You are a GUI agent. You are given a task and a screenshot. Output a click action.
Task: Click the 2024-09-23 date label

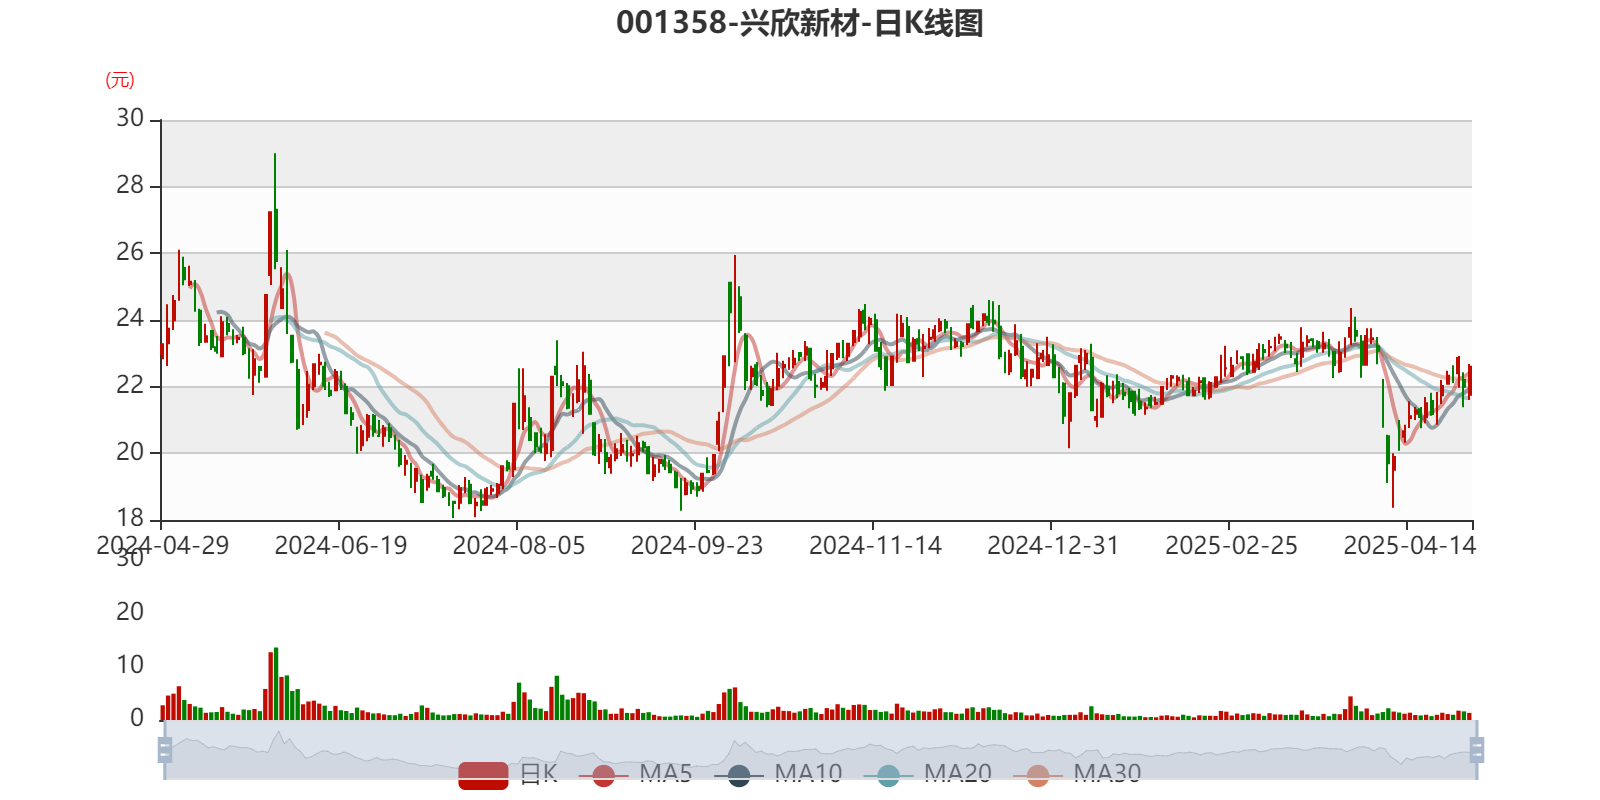tap(697, 546)
